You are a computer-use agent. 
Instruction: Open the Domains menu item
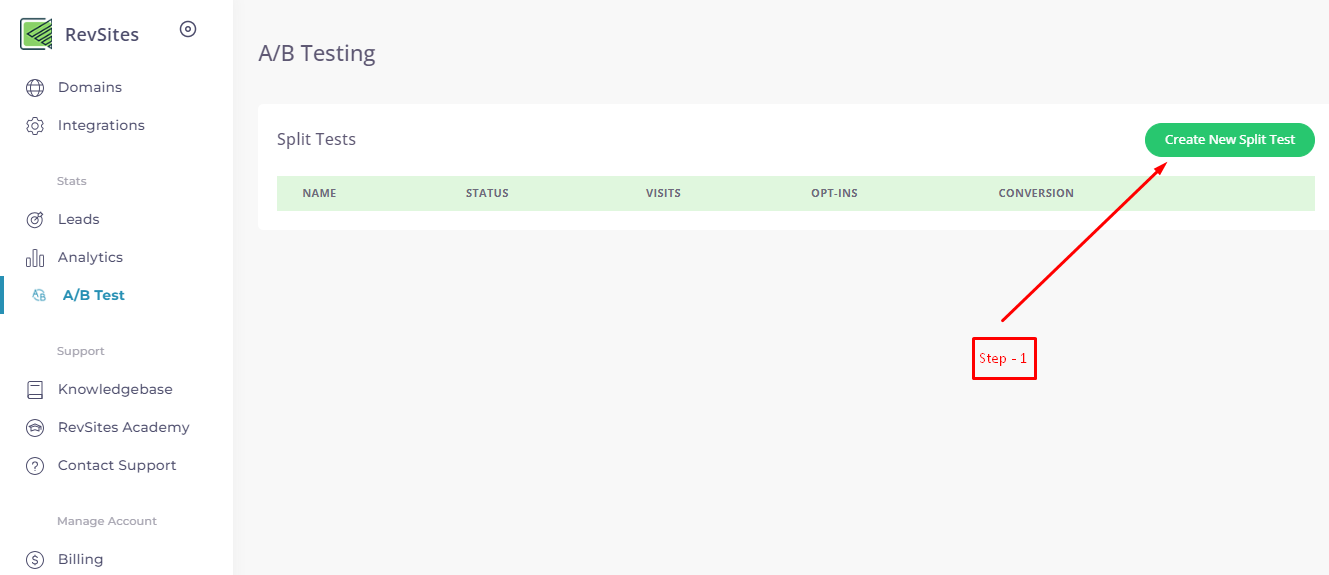[x=90, y=88]
